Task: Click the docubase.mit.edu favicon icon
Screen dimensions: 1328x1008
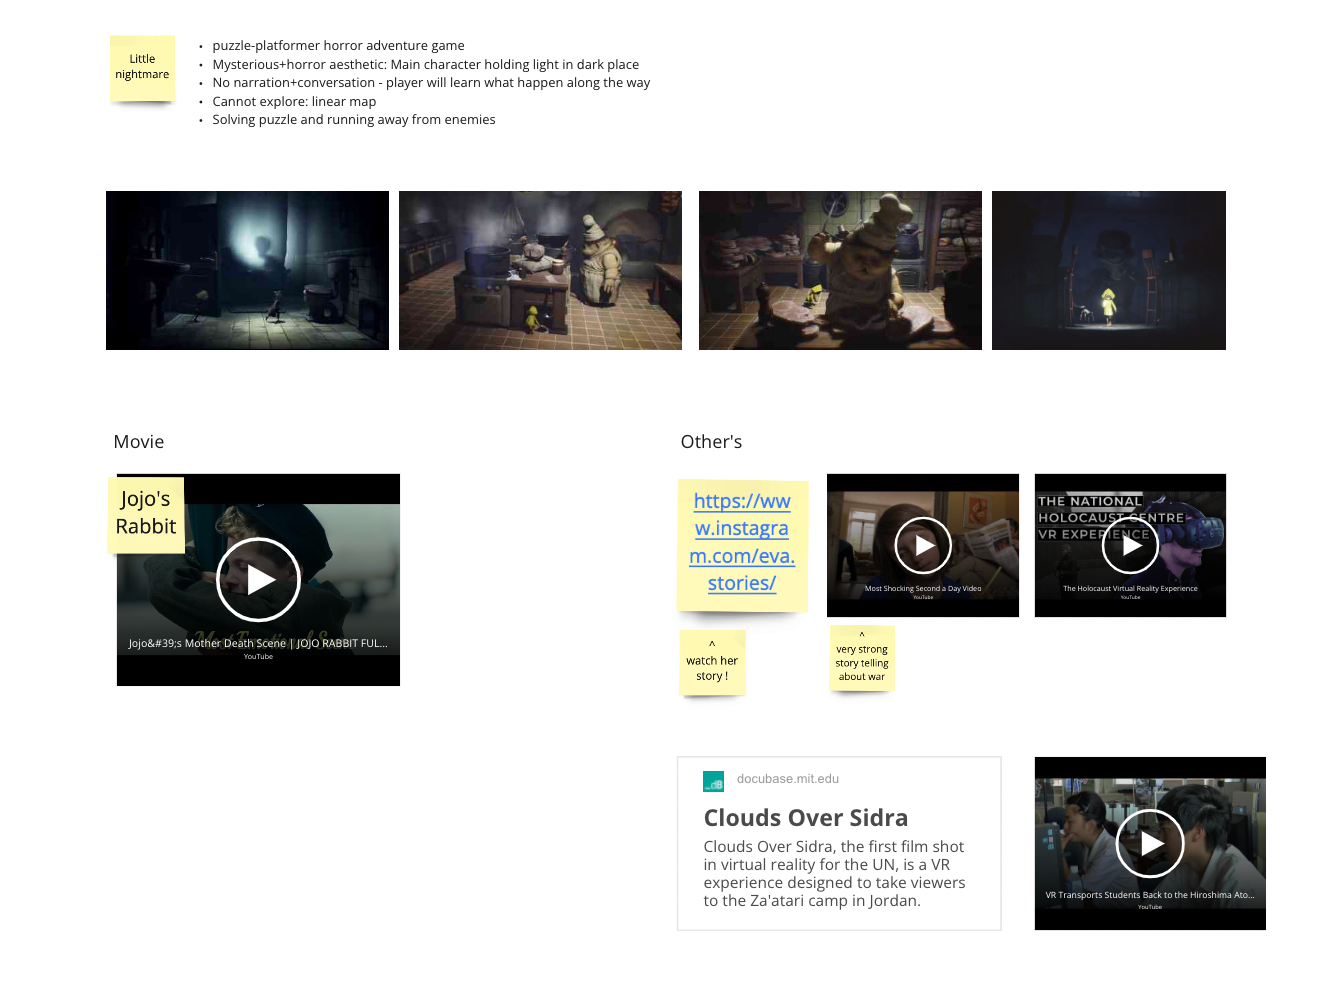Action: click(713, 781)
